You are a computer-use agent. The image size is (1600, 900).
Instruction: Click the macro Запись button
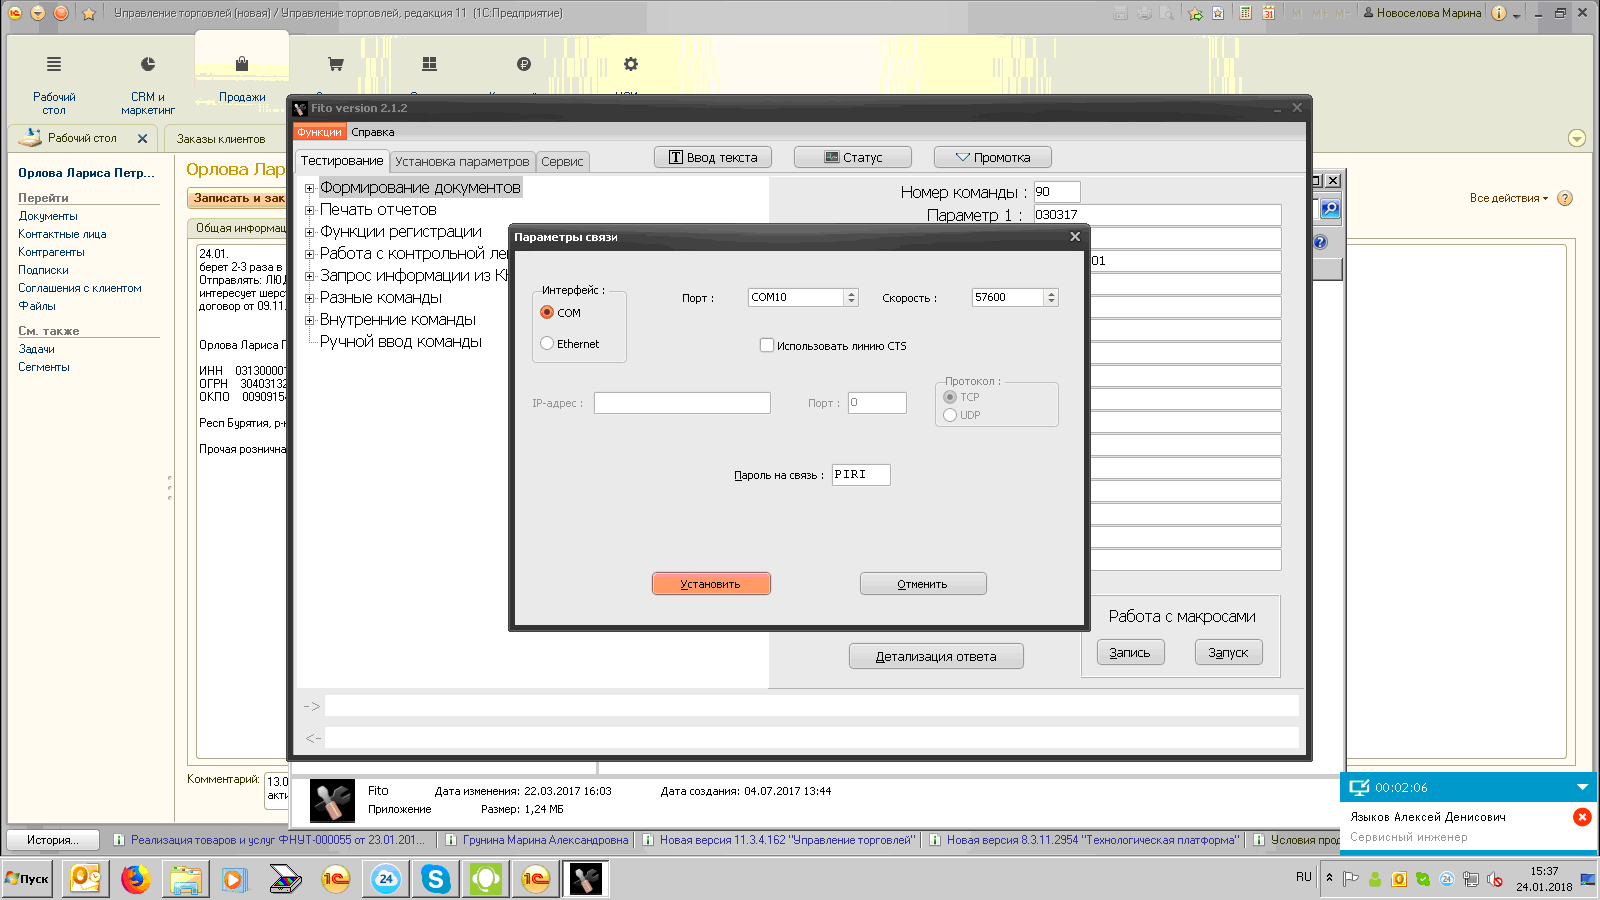(x=1130, y=652)
